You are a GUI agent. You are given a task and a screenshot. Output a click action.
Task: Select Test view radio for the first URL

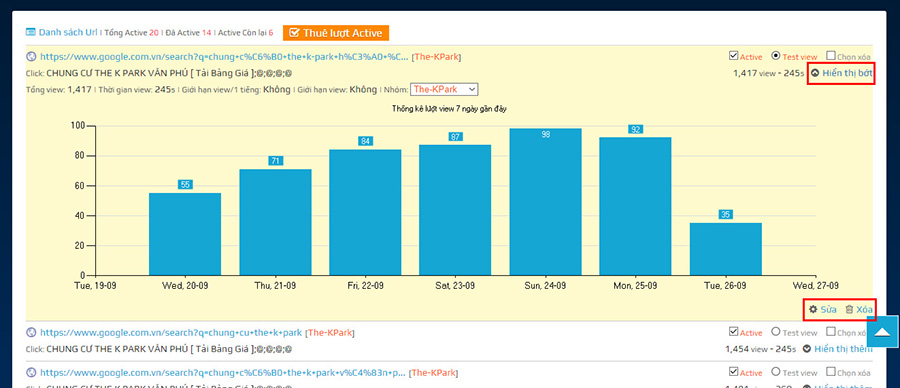pyautogui.click(x=776, y=56)
